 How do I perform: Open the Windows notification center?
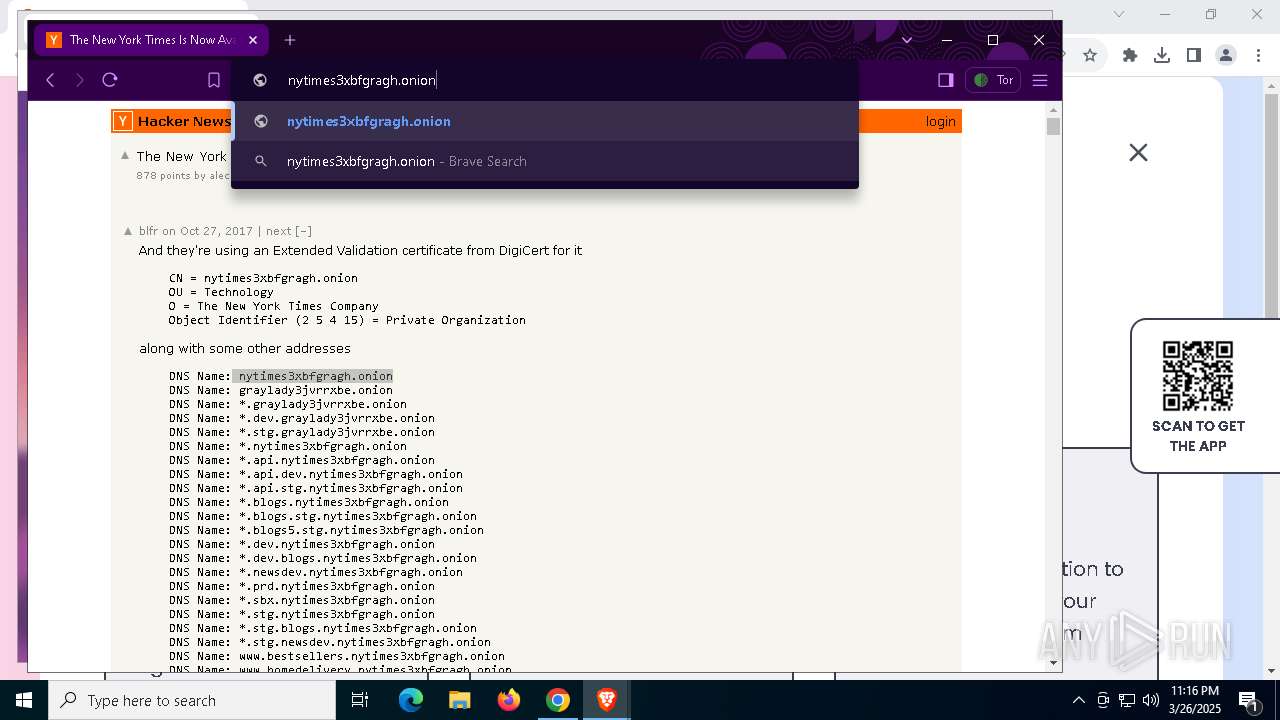pos(1249,700)
